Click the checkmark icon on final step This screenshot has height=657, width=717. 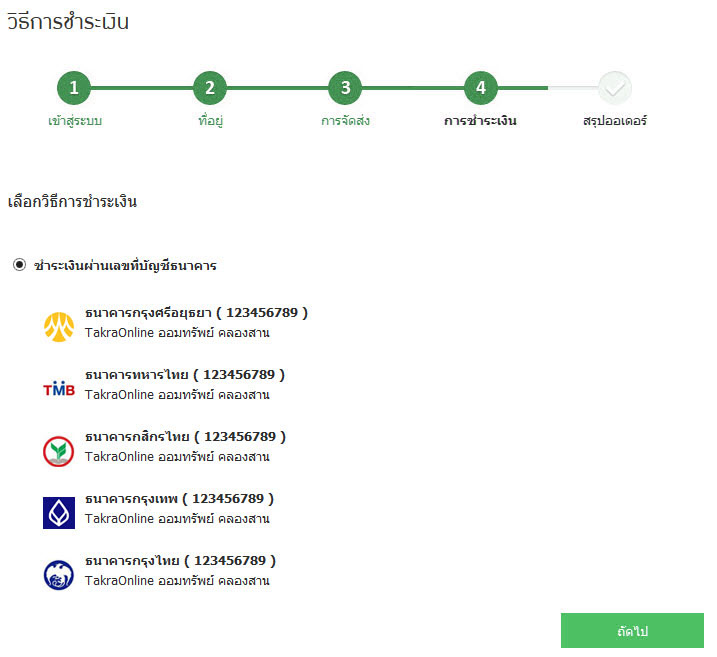click(x=615, y=88)
